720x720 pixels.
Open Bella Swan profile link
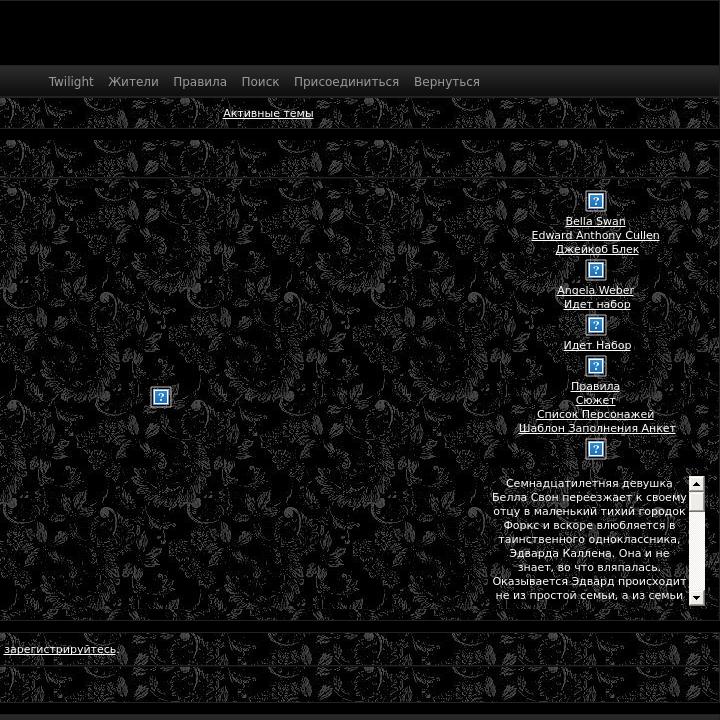pyautogui.click(x=595, y=221)
